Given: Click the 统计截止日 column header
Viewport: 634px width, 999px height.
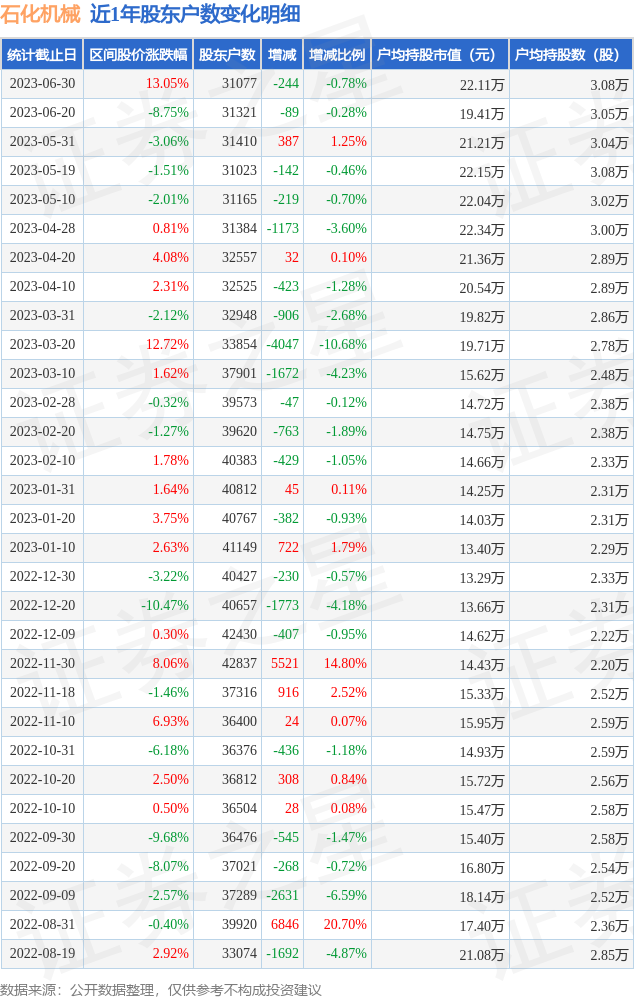Looking at the screenshot, I should [x=42, y=55].
